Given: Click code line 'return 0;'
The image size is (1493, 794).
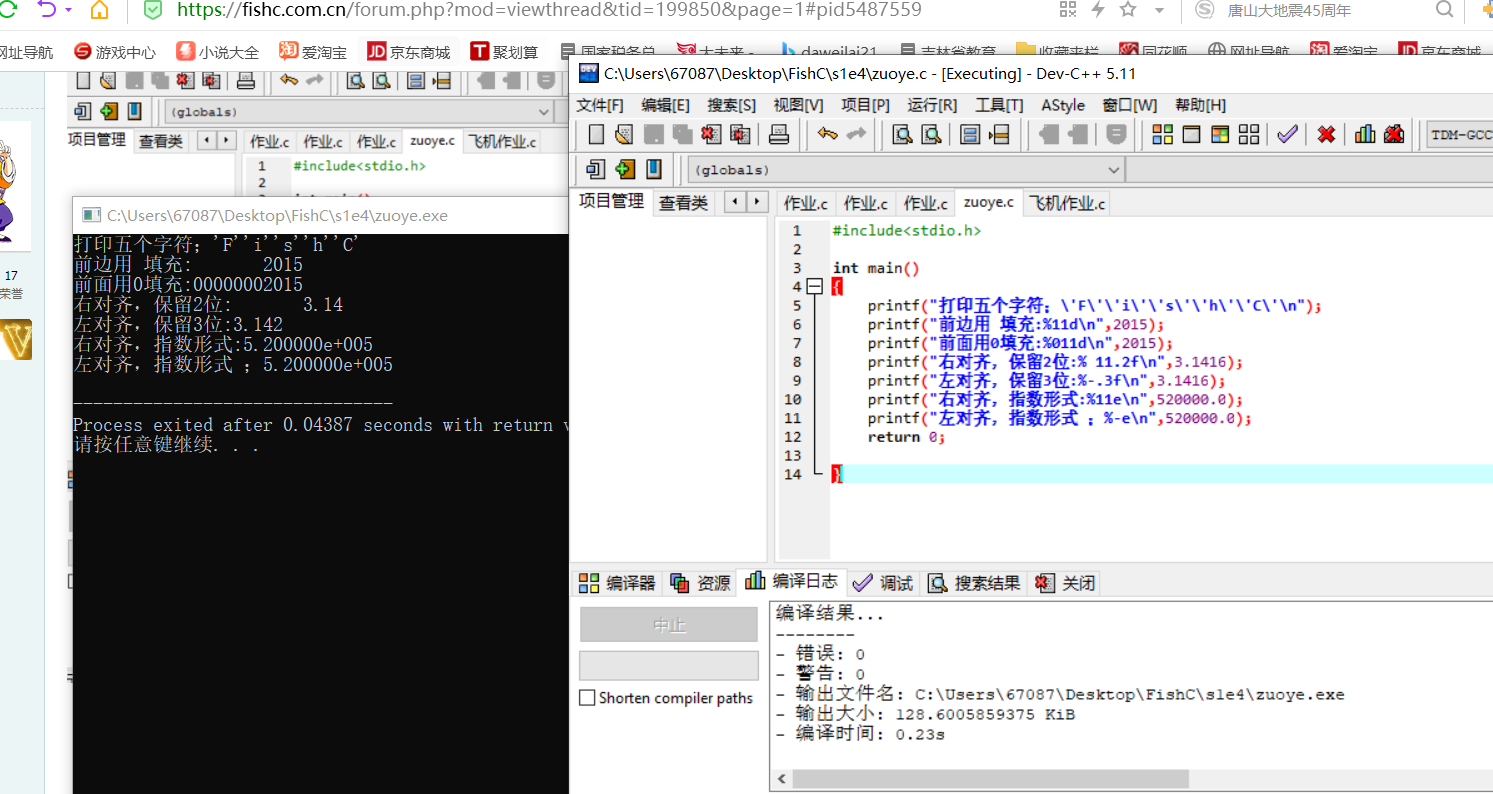Looking at the screenshot, I should 906,437.
